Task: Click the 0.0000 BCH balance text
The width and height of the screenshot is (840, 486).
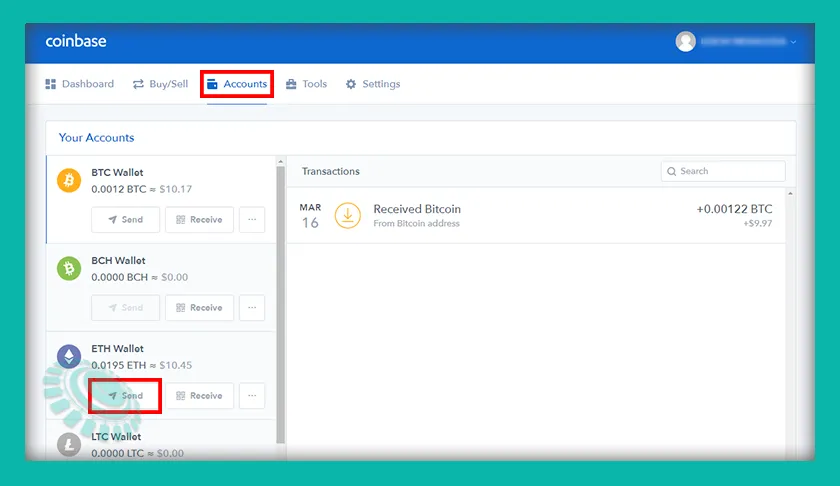Action: click(119, 277)
